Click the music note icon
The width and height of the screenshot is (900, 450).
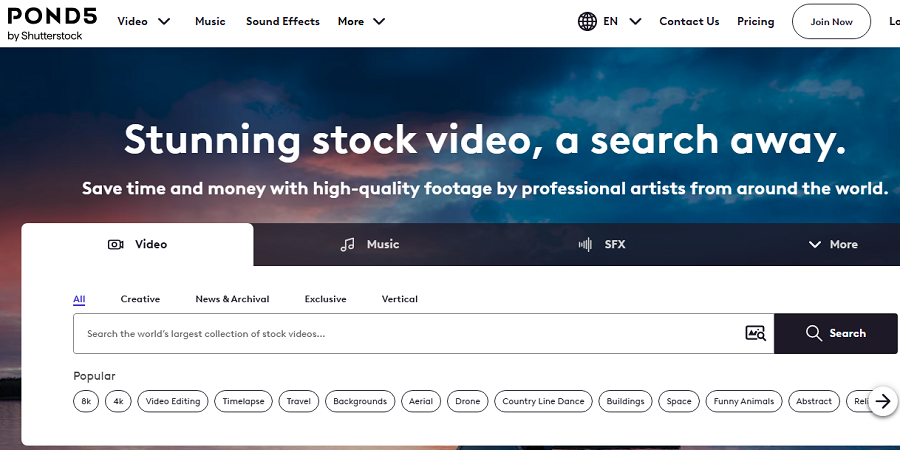(347, 245)
